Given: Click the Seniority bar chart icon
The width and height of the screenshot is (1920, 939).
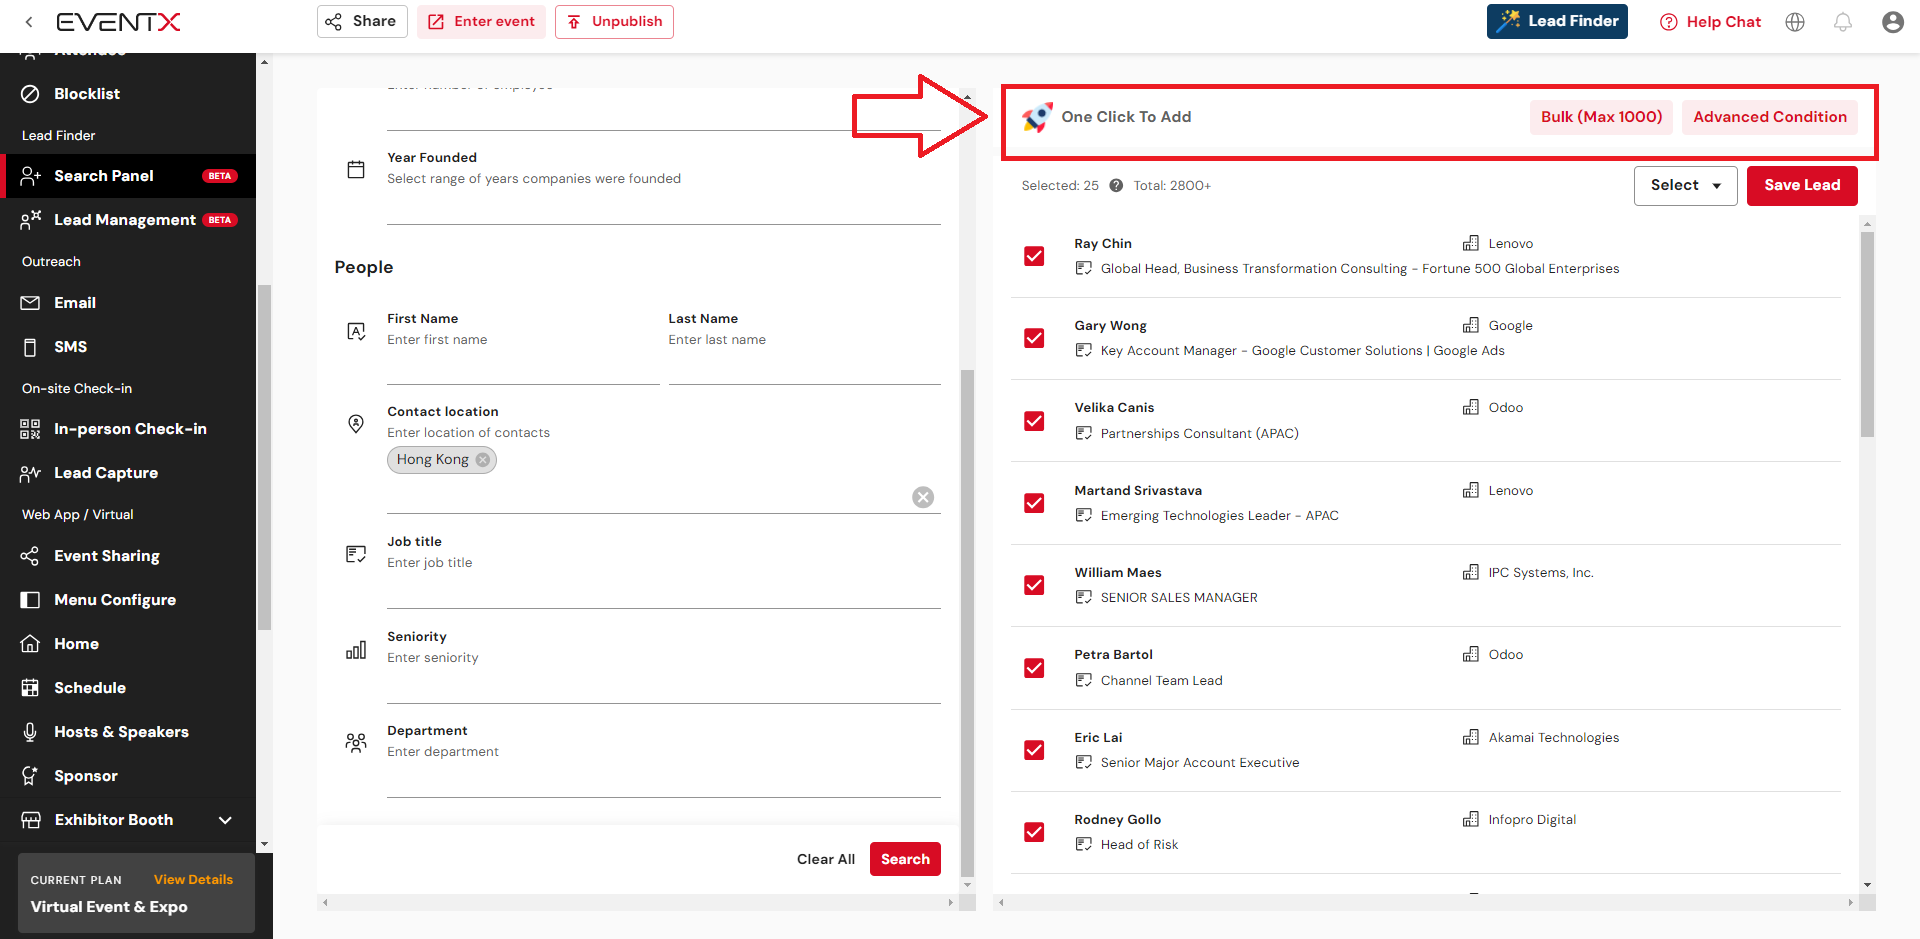Looking at the screenshot, I should tap(356, 650).
